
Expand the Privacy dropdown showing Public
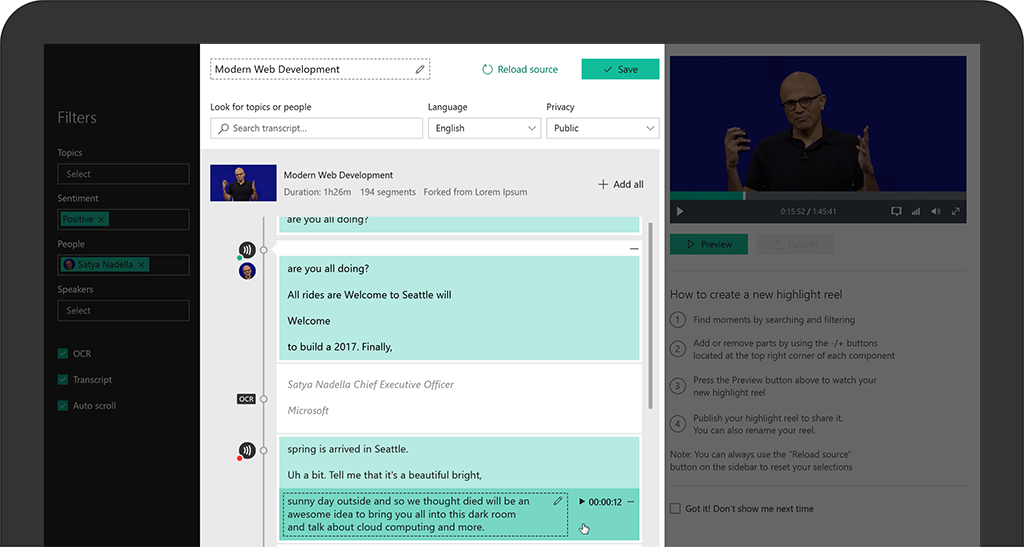coord(602,128)
